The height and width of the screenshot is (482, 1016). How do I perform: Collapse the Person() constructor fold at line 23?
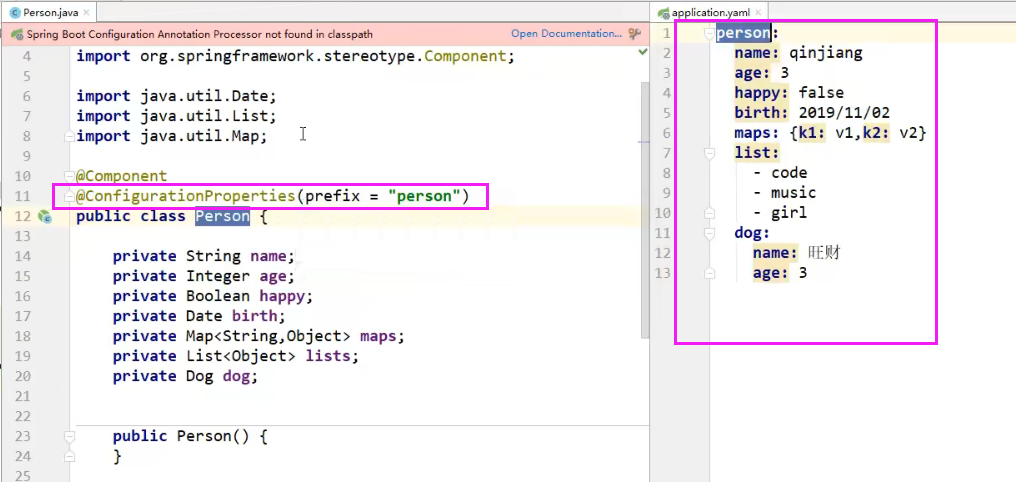(69, 437)
